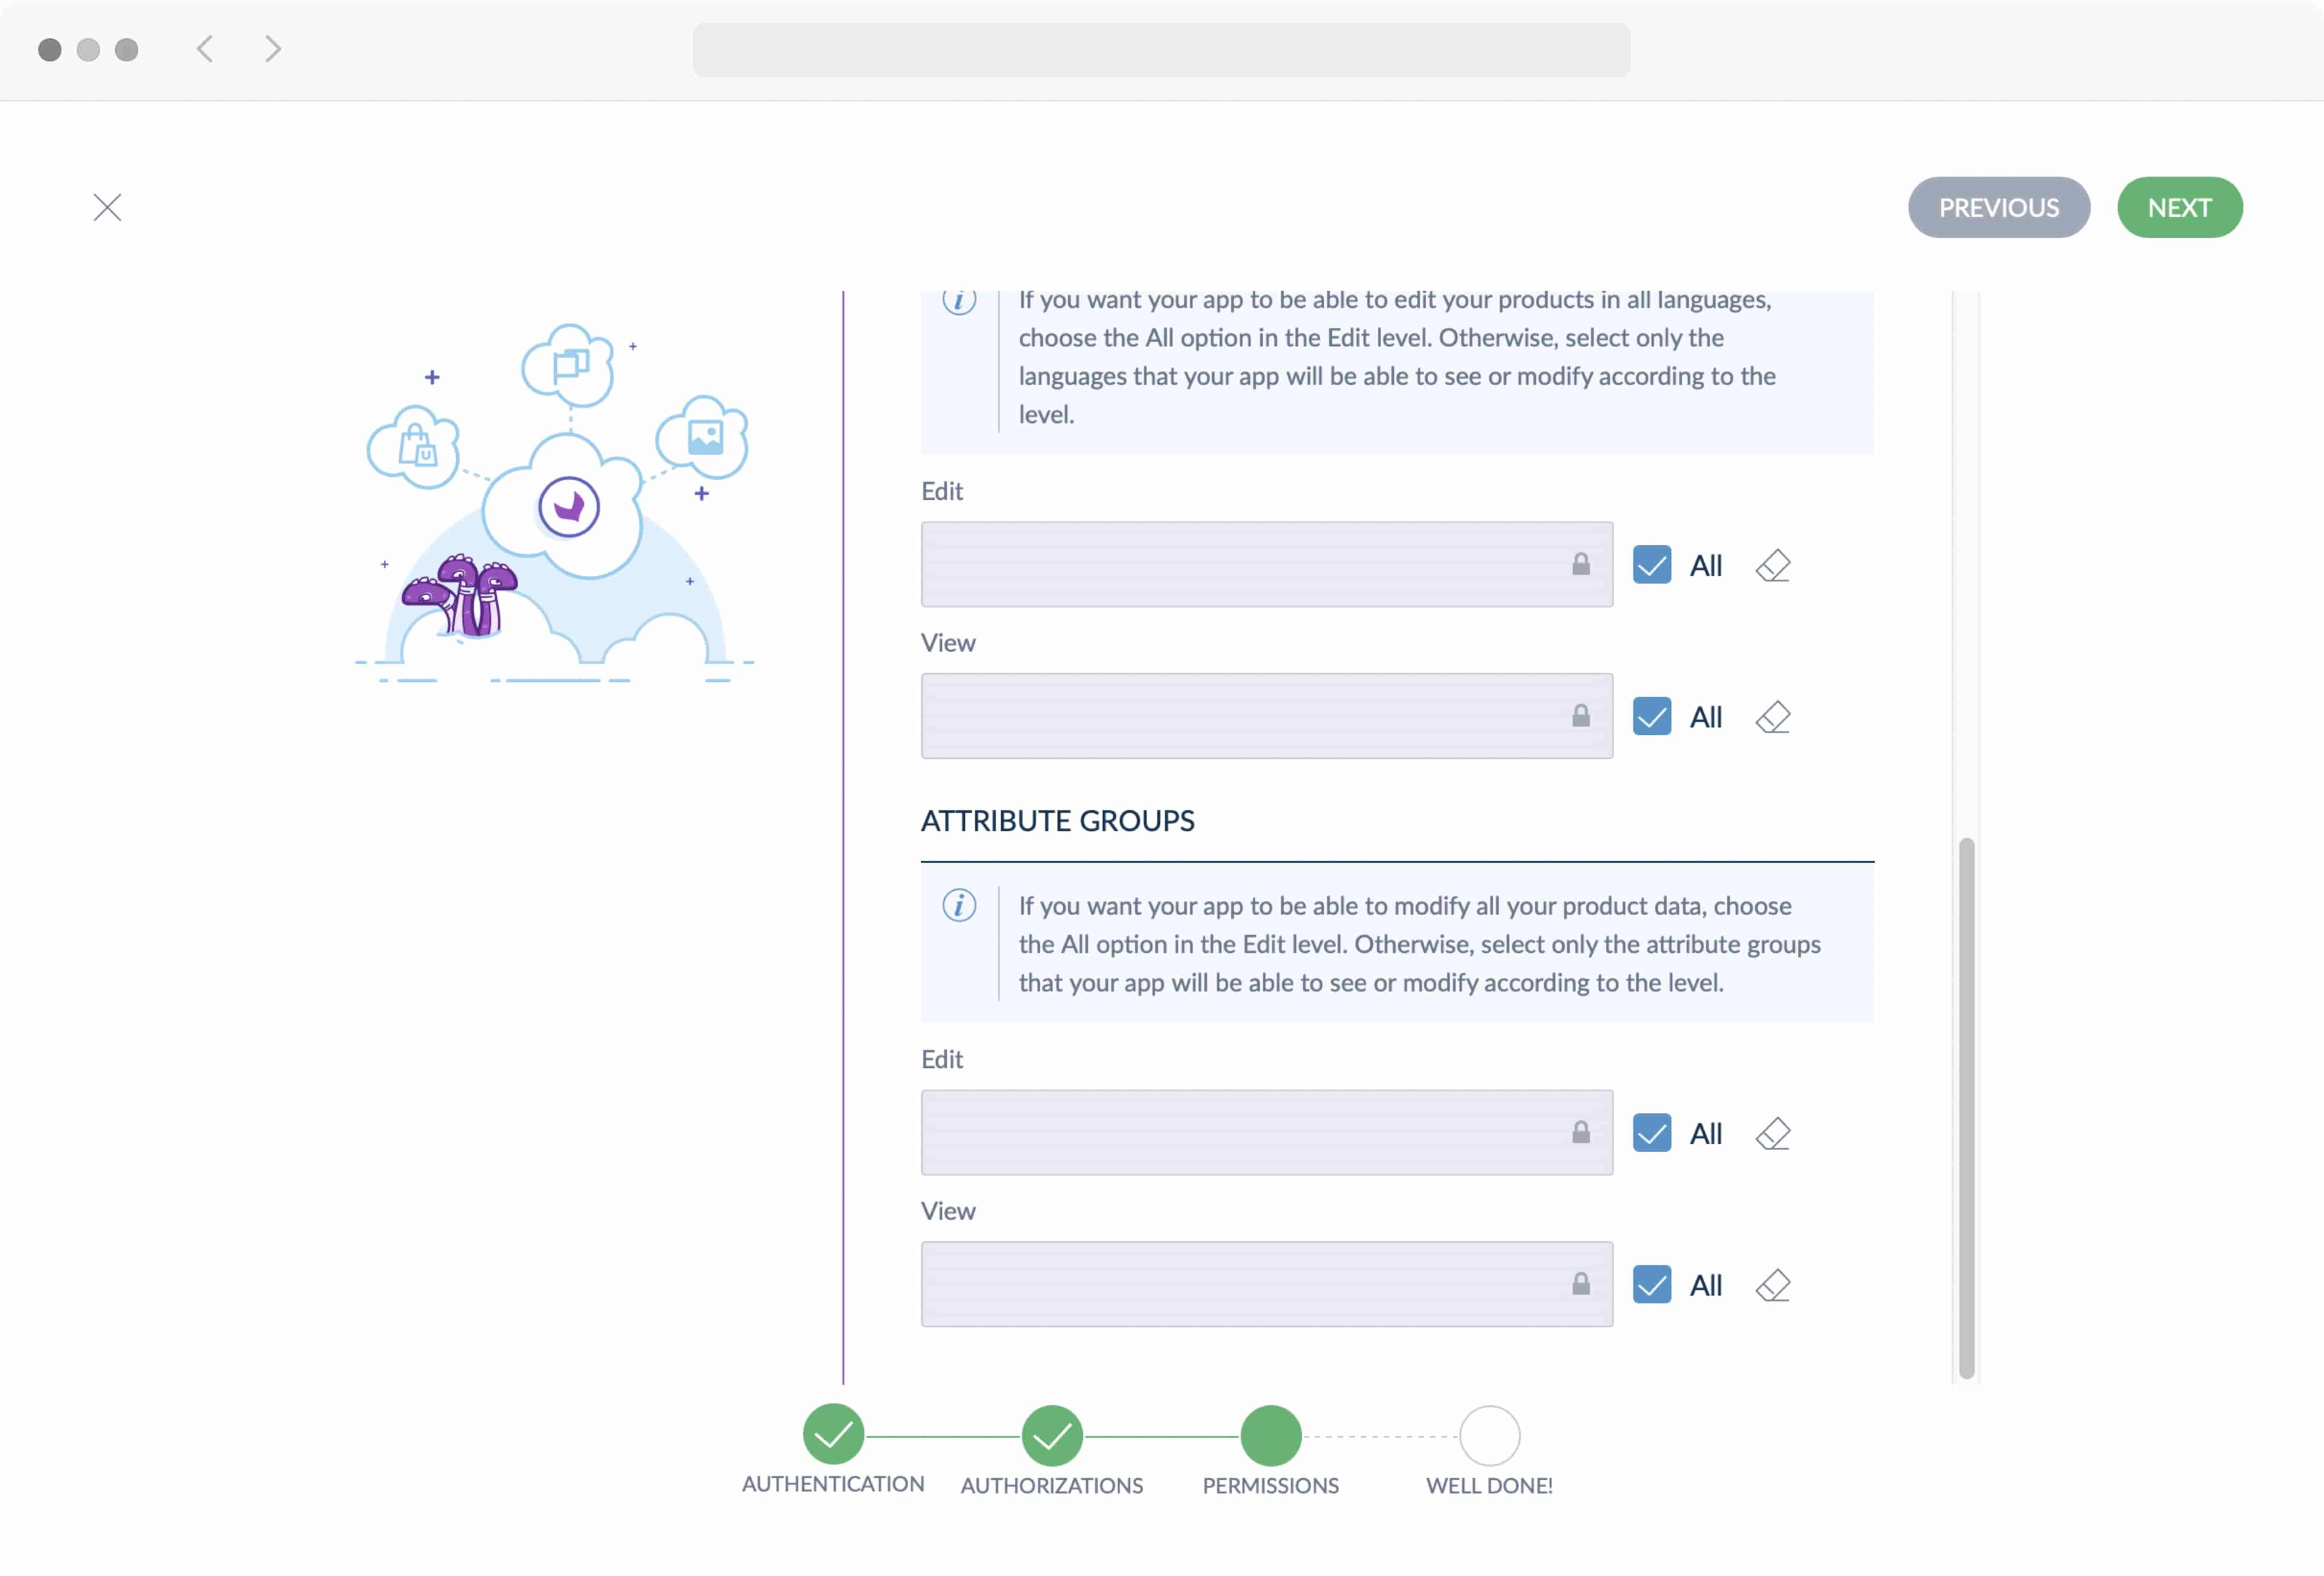
Task: Go to the Authentication step
Action: coord(833,1434)
